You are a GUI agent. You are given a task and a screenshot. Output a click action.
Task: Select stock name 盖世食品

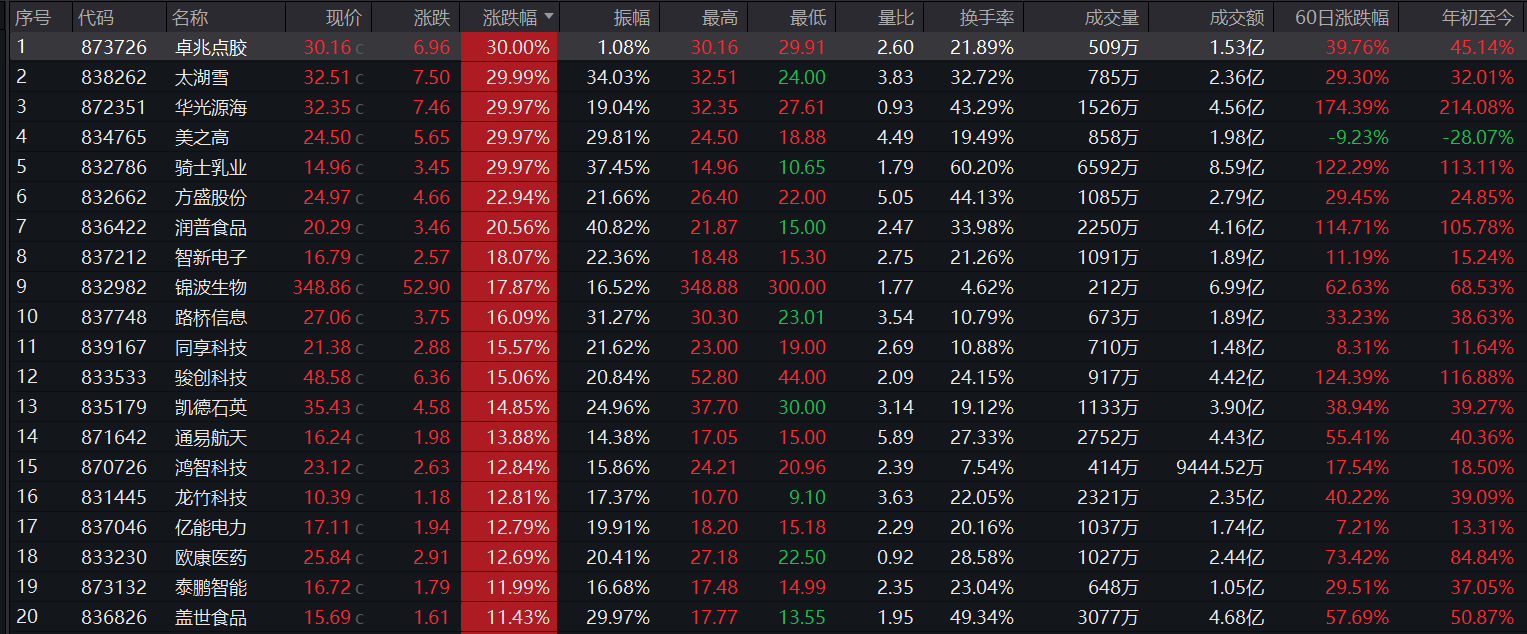click(210, 617)
